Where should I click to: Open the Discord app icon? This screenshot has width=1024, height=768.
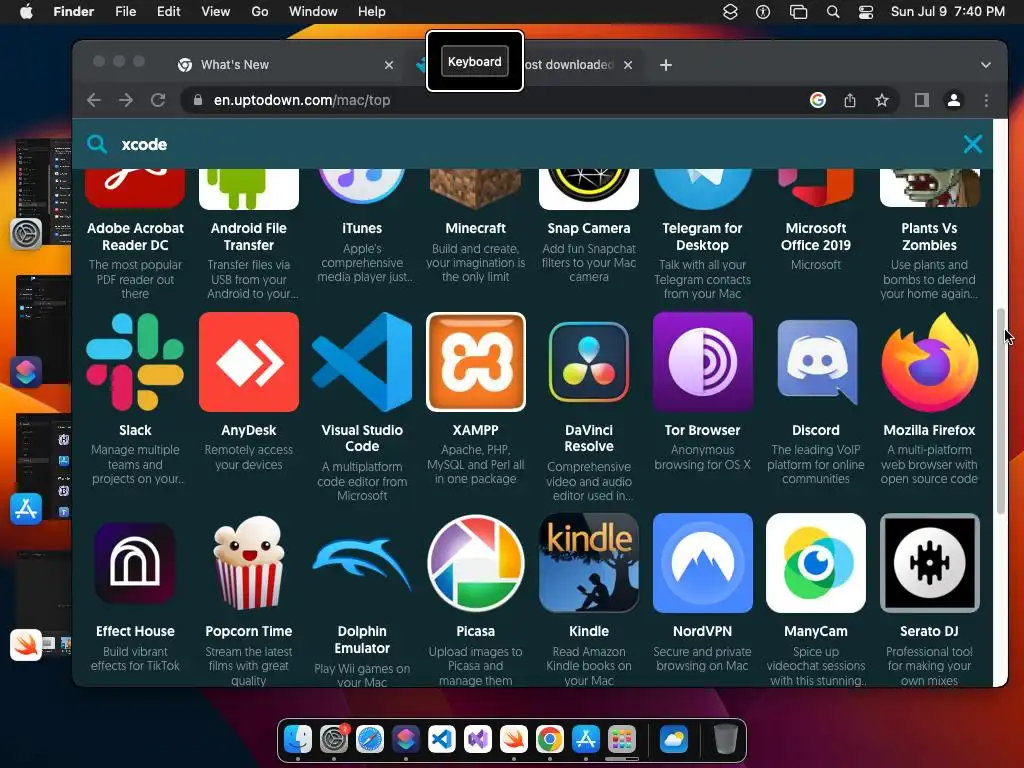click(x=816, y=362)
